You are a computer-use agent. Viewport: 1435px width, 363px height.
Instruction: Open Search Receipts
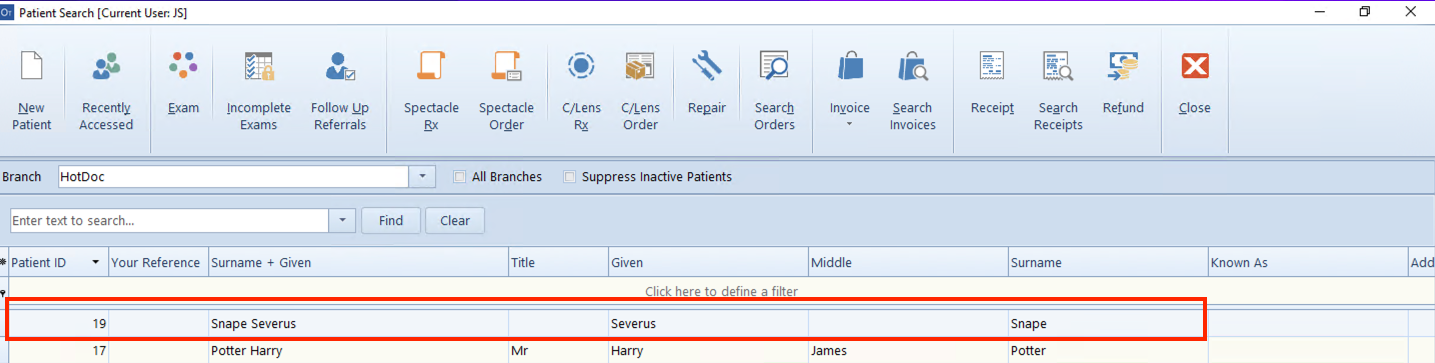[1058, 91]
